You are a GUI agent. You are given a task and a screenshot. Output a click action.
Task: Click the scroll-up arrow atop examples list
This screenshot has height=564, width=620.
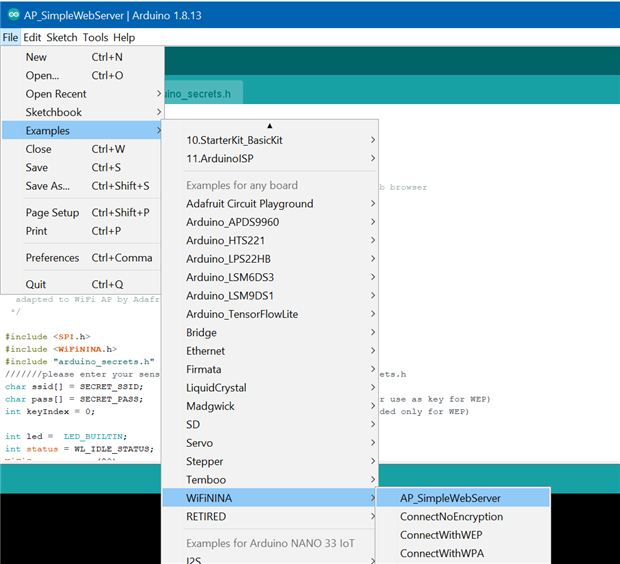pos(270,125)
